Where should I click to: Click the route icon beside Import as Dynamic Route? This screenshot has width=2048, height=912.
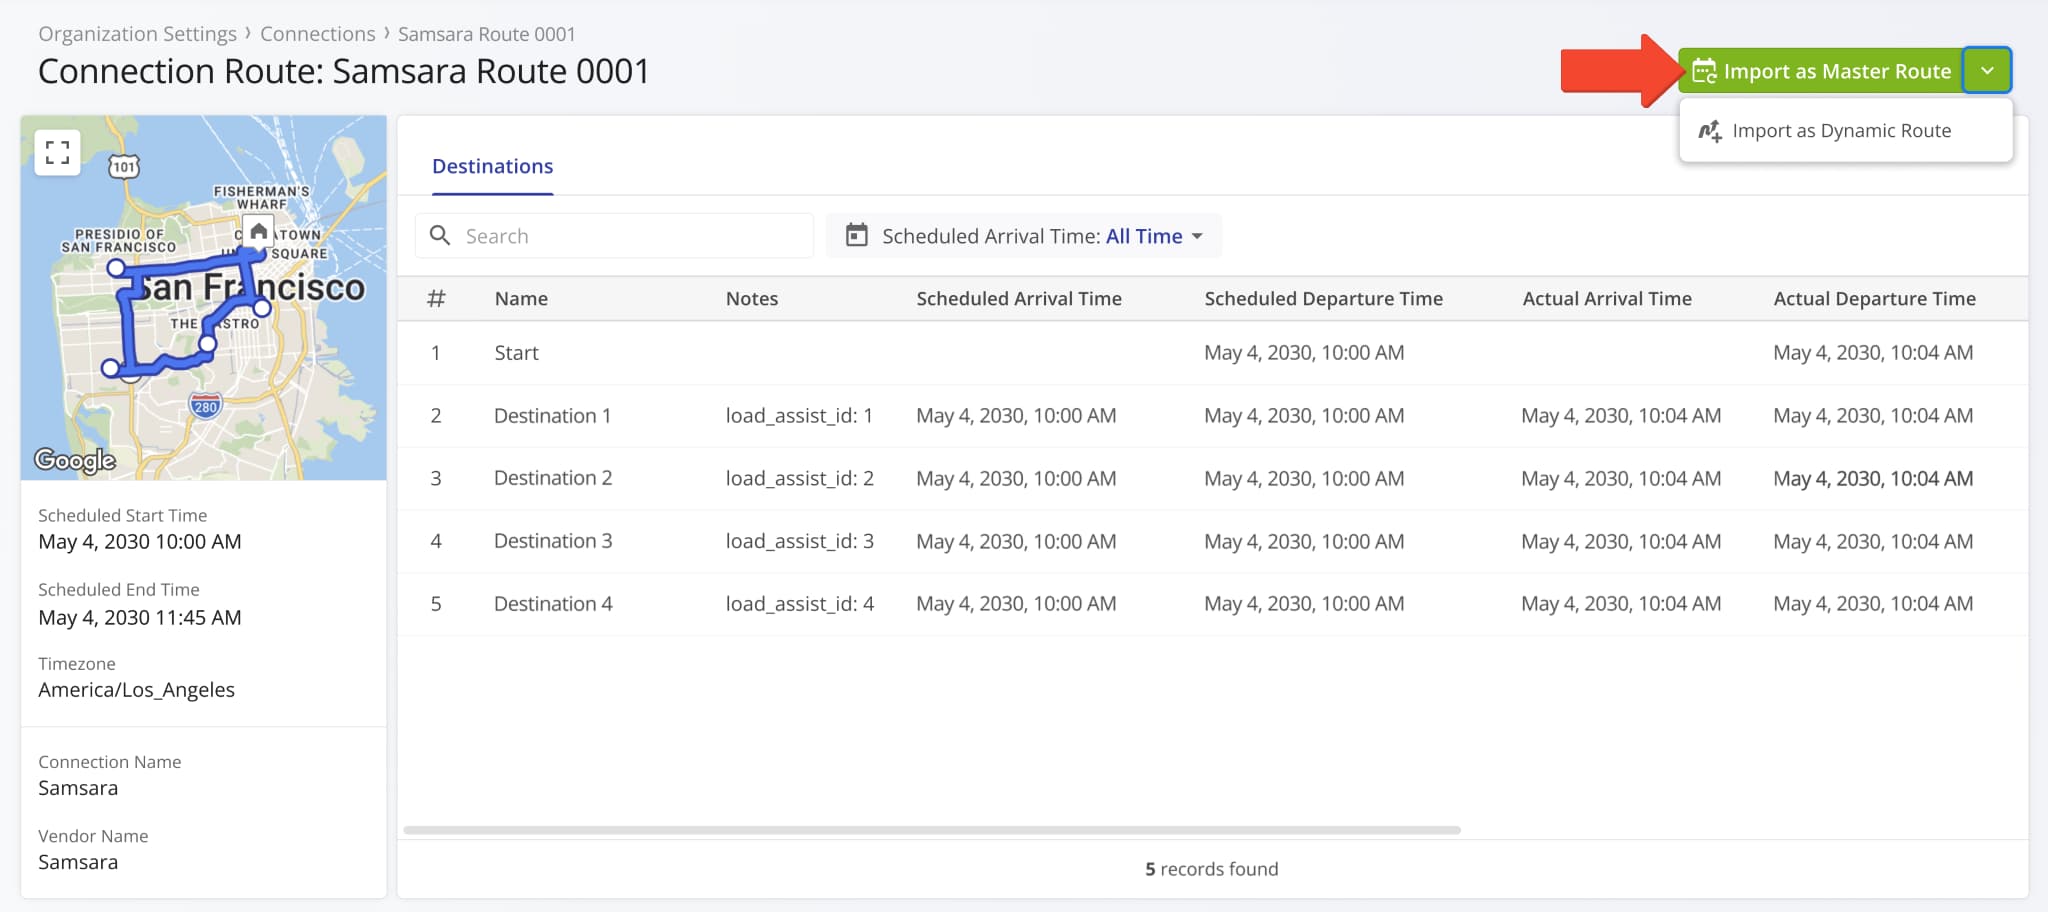[1710, 130]
